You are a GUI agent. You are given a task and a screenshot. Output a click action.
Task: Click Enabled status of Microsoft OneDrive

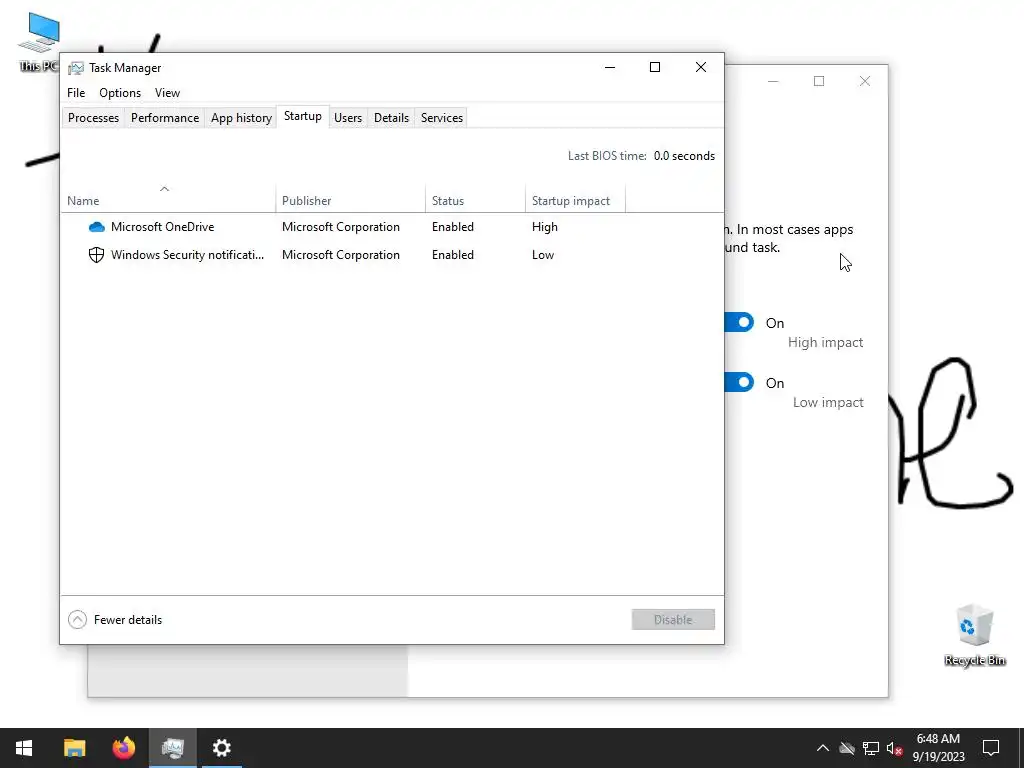(453, 227)
